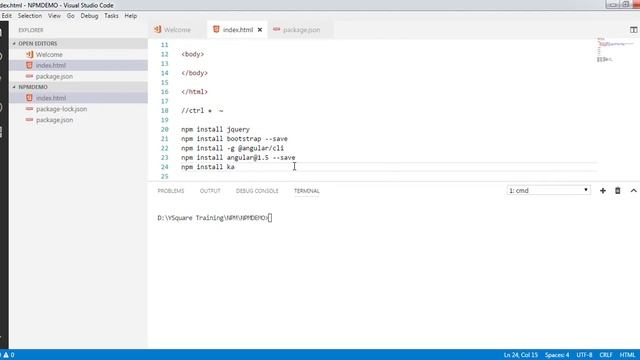This screenshot has width=640, height=360.
Task: Click 'Ln 24, Col 15' in status bar
Action: coord(521,355)
